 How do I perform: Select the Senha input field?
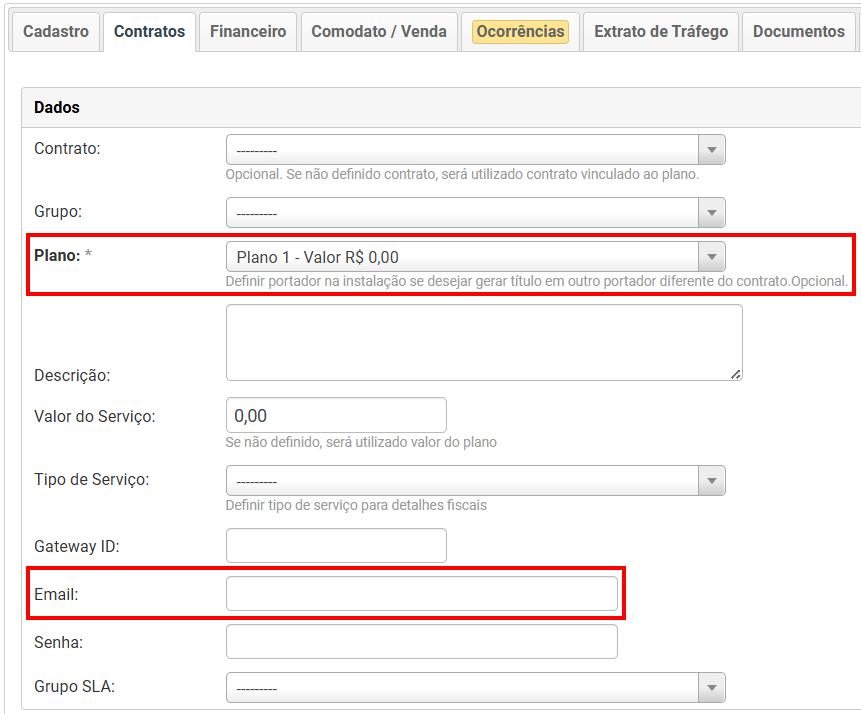[x=421, y=642]
